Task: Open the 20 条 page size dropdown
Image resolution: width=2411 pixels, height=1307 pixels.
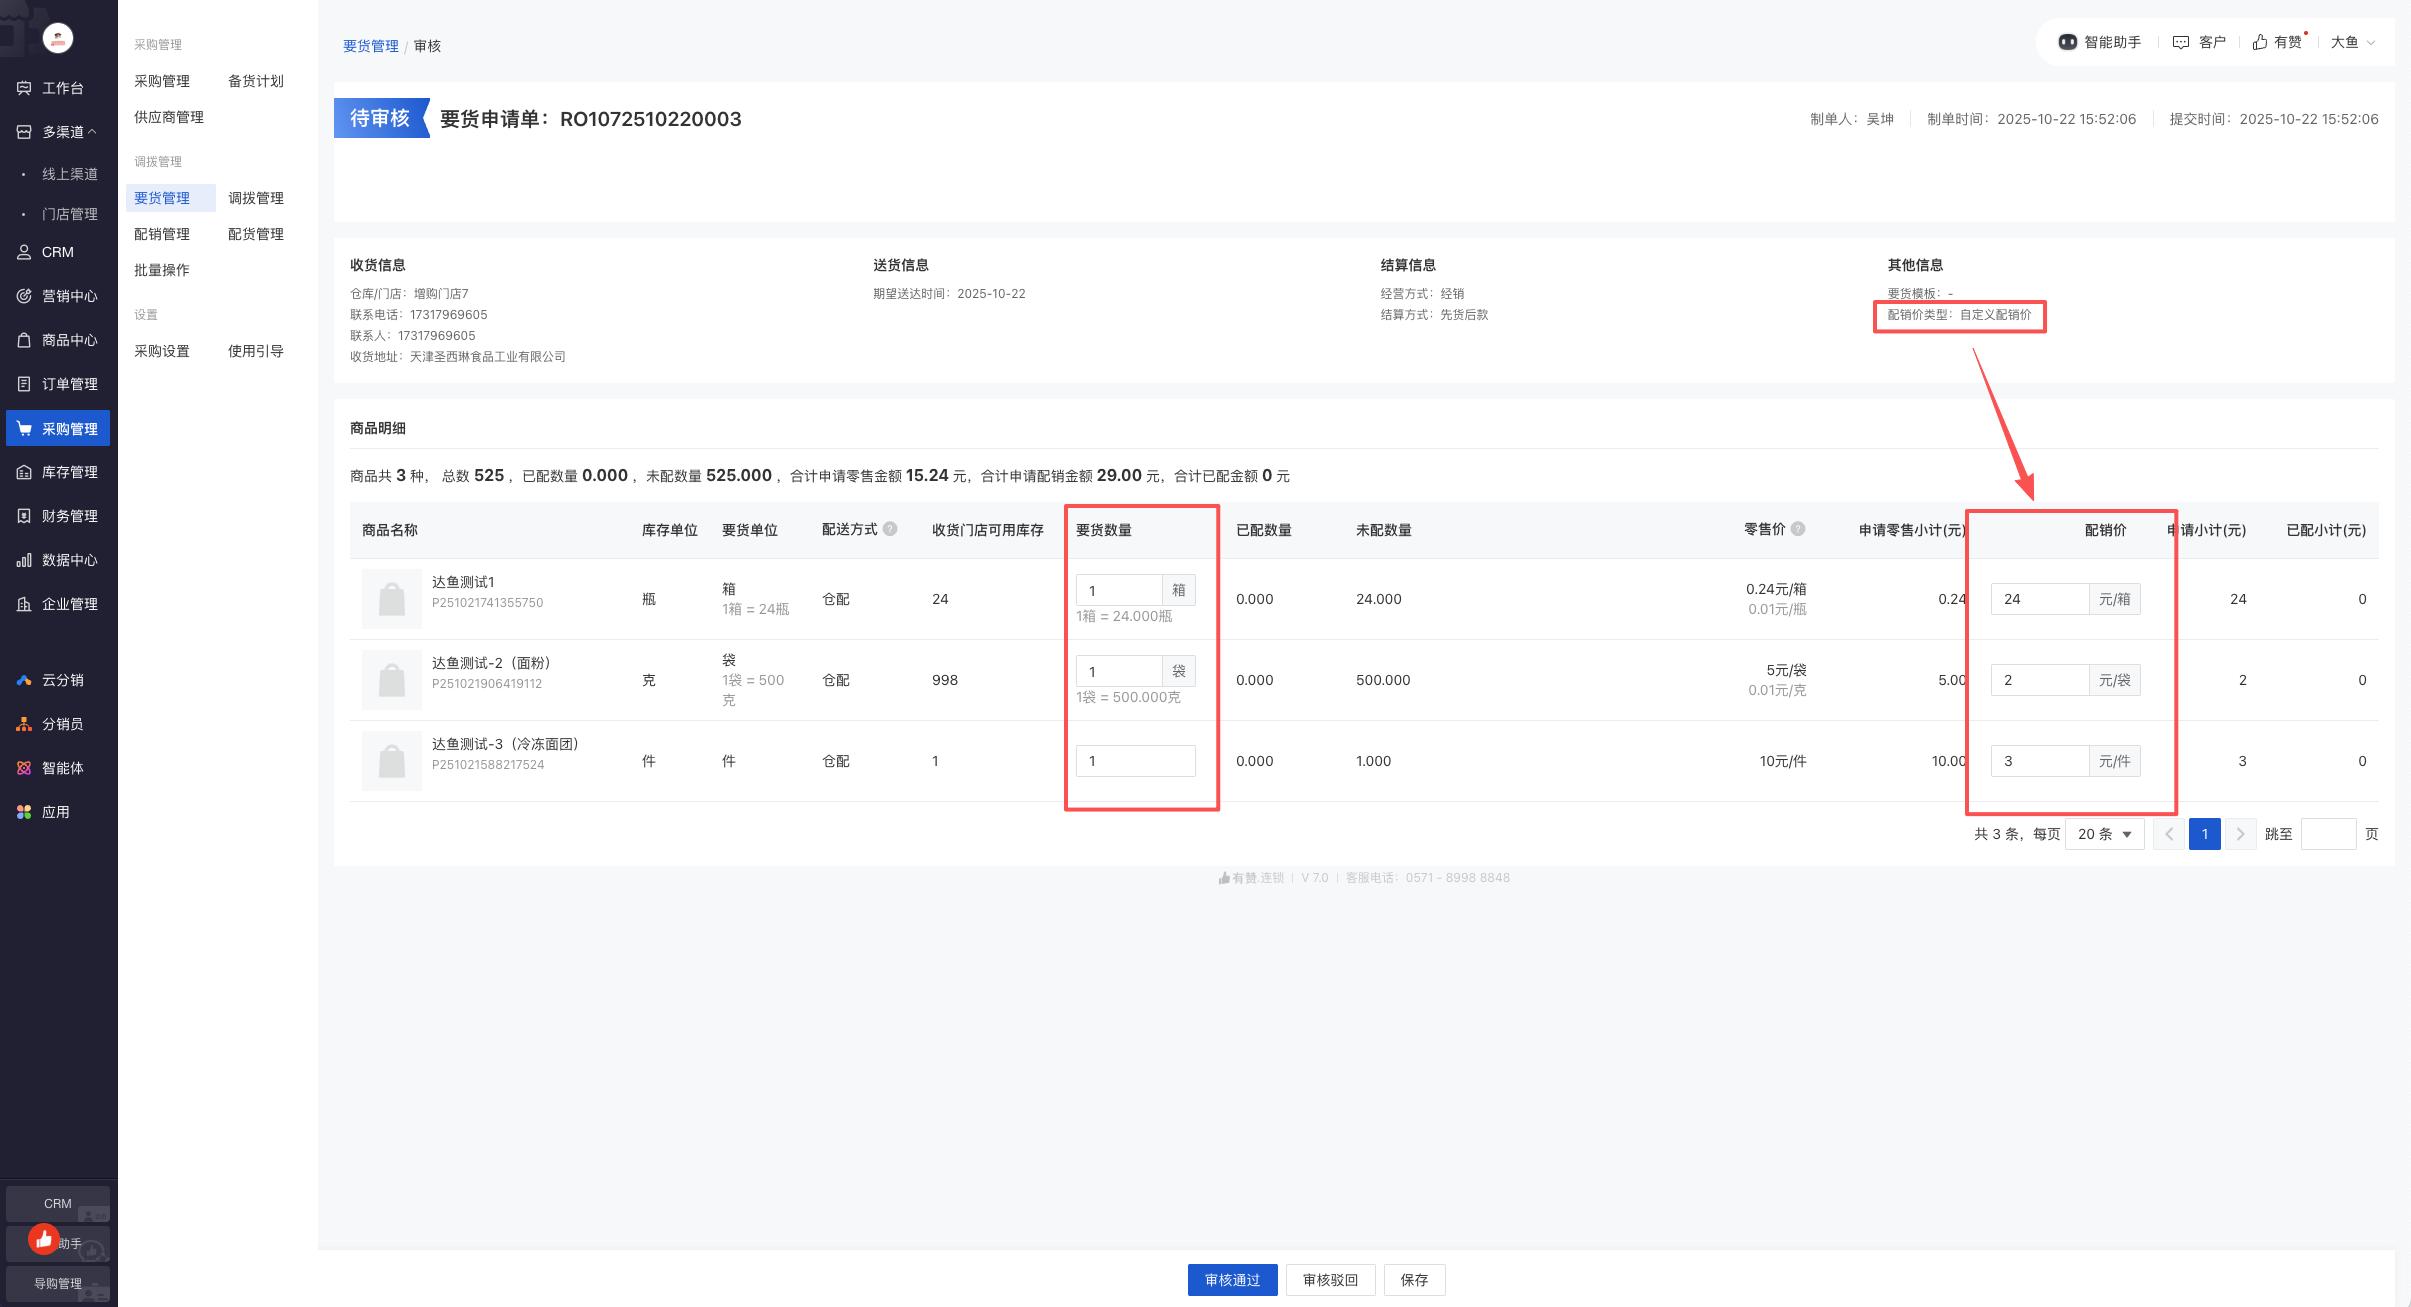Action: pyautogui.click(x=2104, y=834)
